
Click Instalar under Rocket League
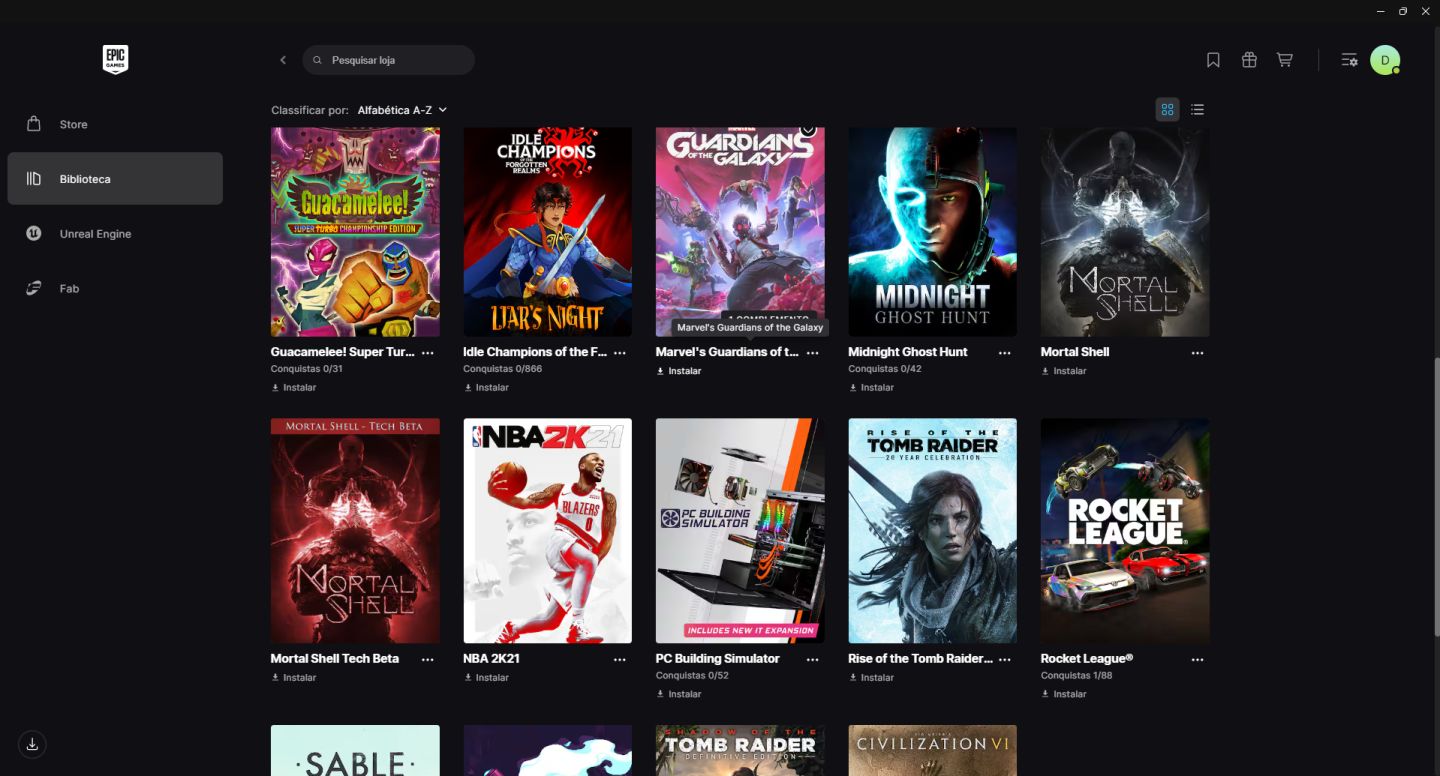(x=1064, y=693)
